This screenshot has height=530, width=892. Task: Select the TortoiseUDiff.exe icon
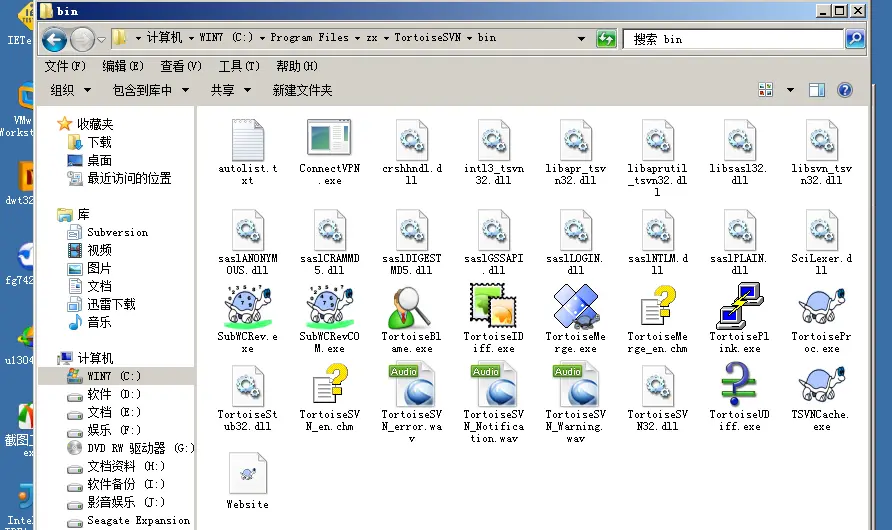pos(738,385)
